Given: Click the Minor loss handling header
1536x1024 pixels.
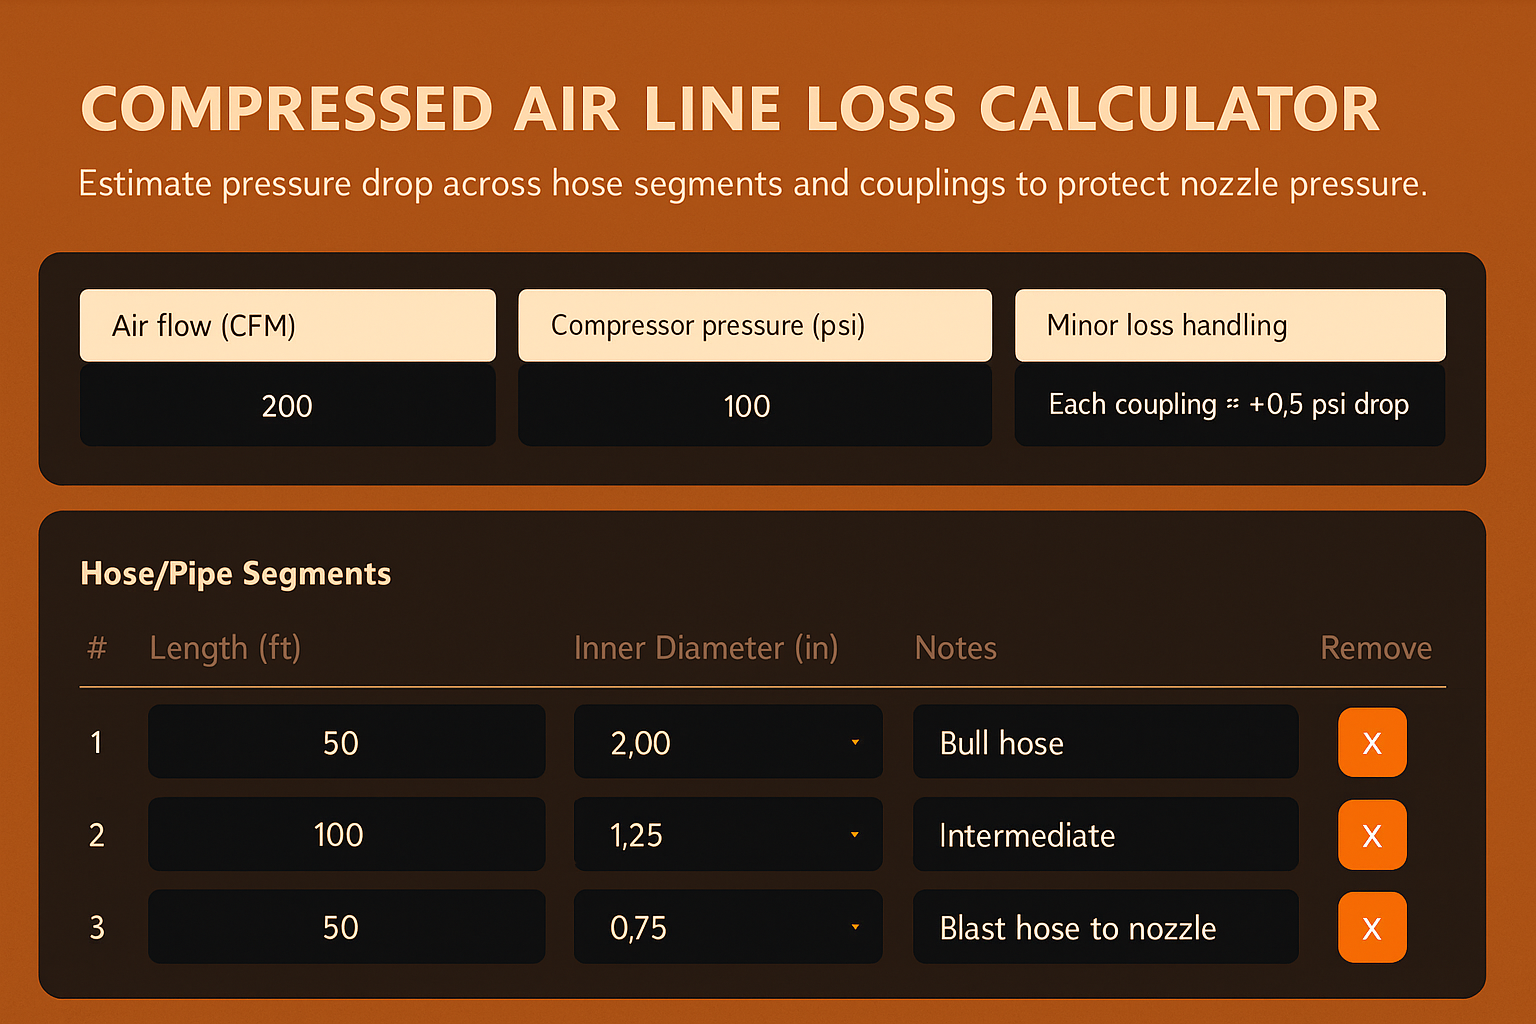Looking at the screenshot, I should tap(1229, 325).
